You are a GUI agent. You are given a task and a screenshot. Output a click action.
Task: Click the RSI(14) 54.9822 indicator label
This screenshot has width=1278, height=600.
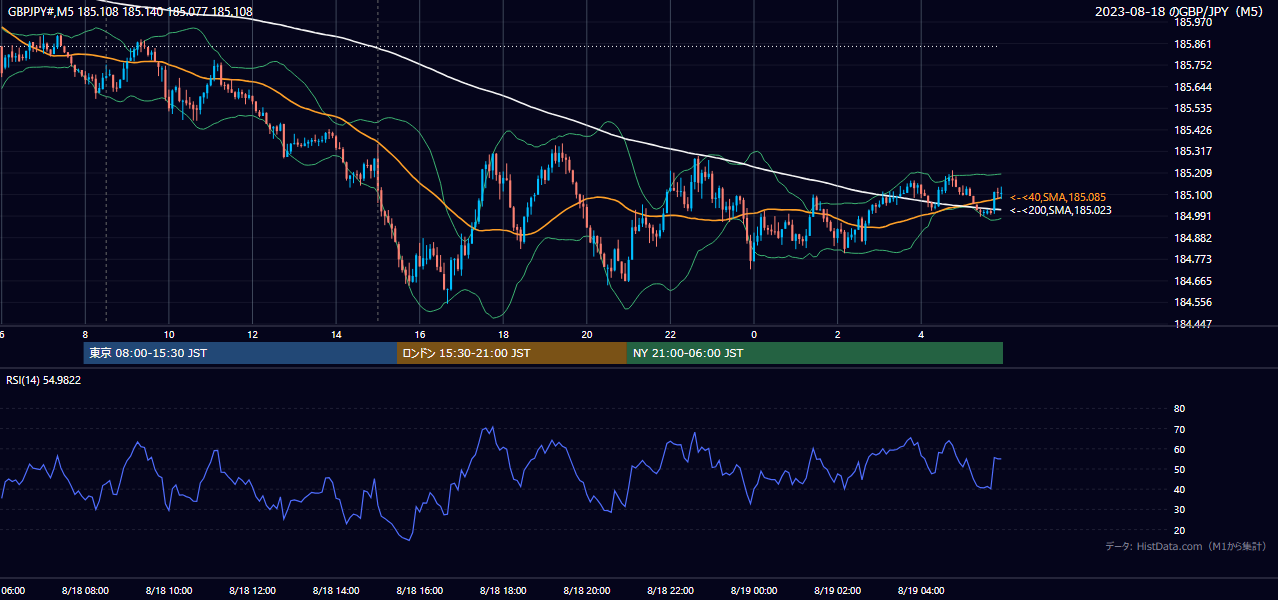(44, 380)
